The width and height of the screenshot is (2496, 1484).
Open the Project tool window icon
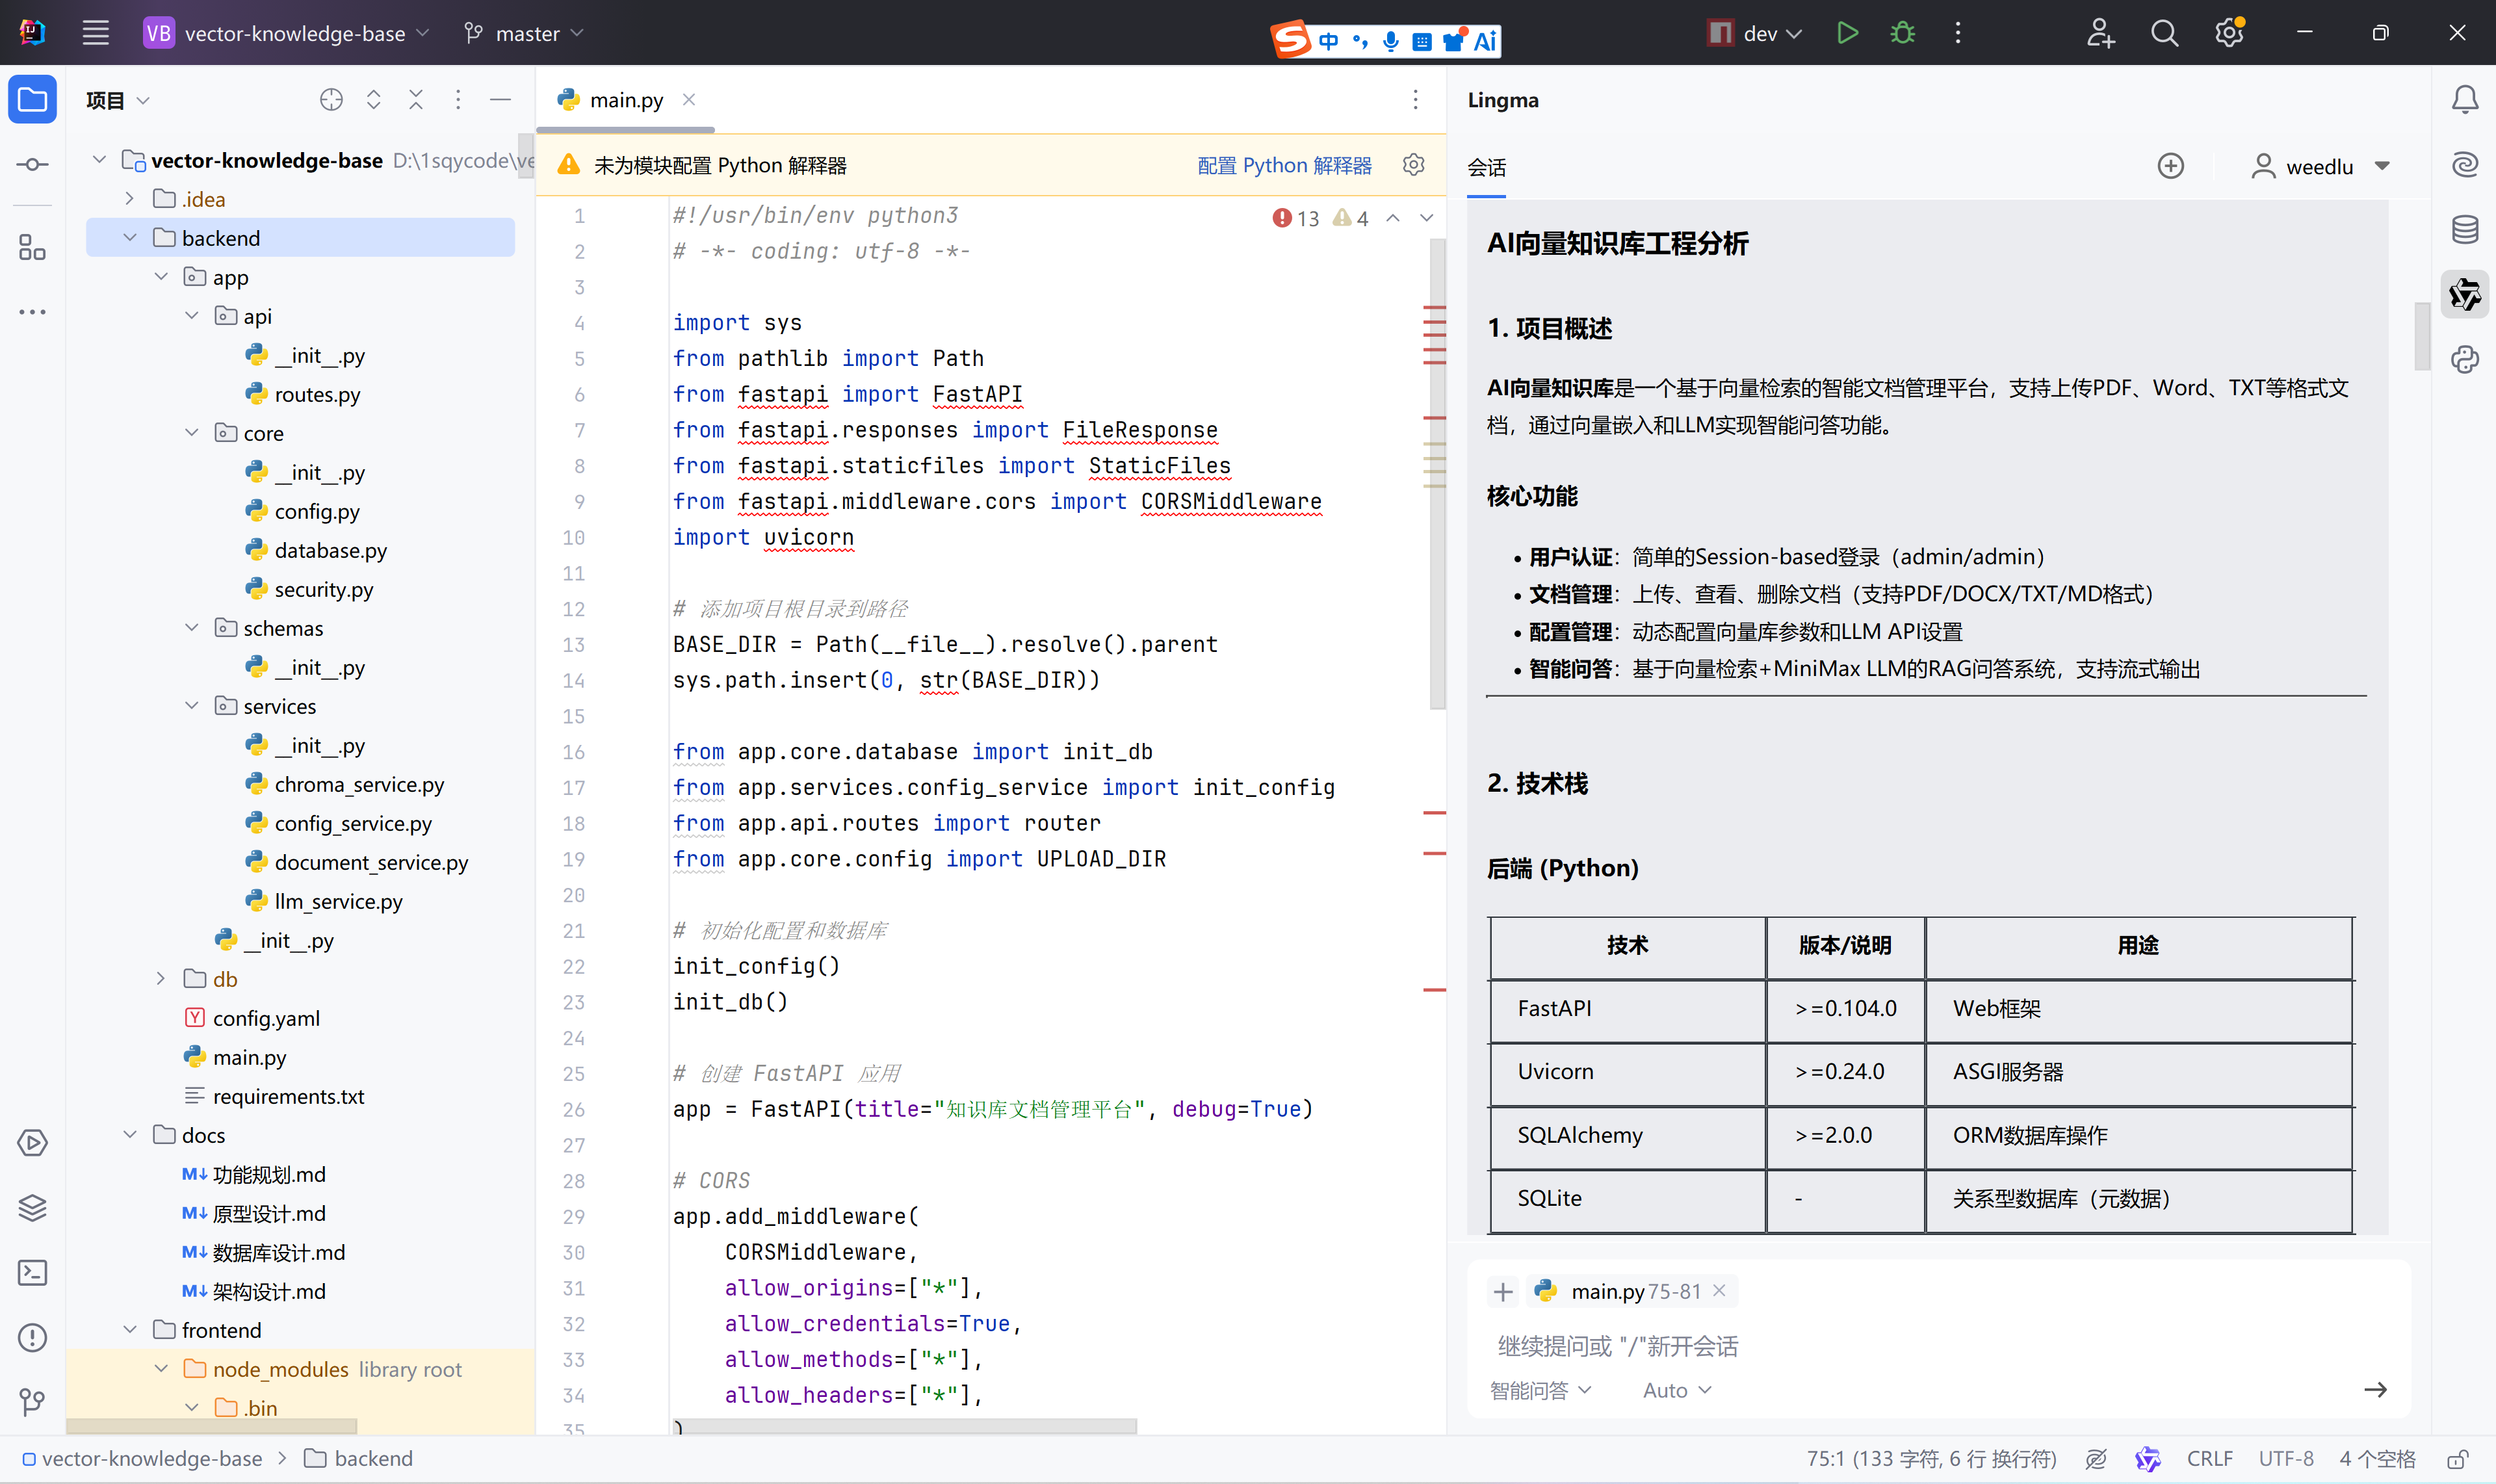click(32, 100)
